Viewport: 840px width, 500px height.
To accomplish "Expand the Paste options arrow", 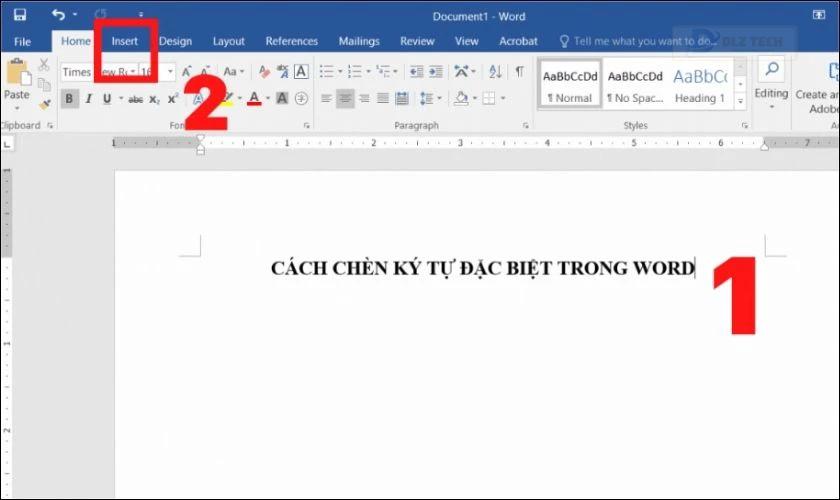I will 17,108.
